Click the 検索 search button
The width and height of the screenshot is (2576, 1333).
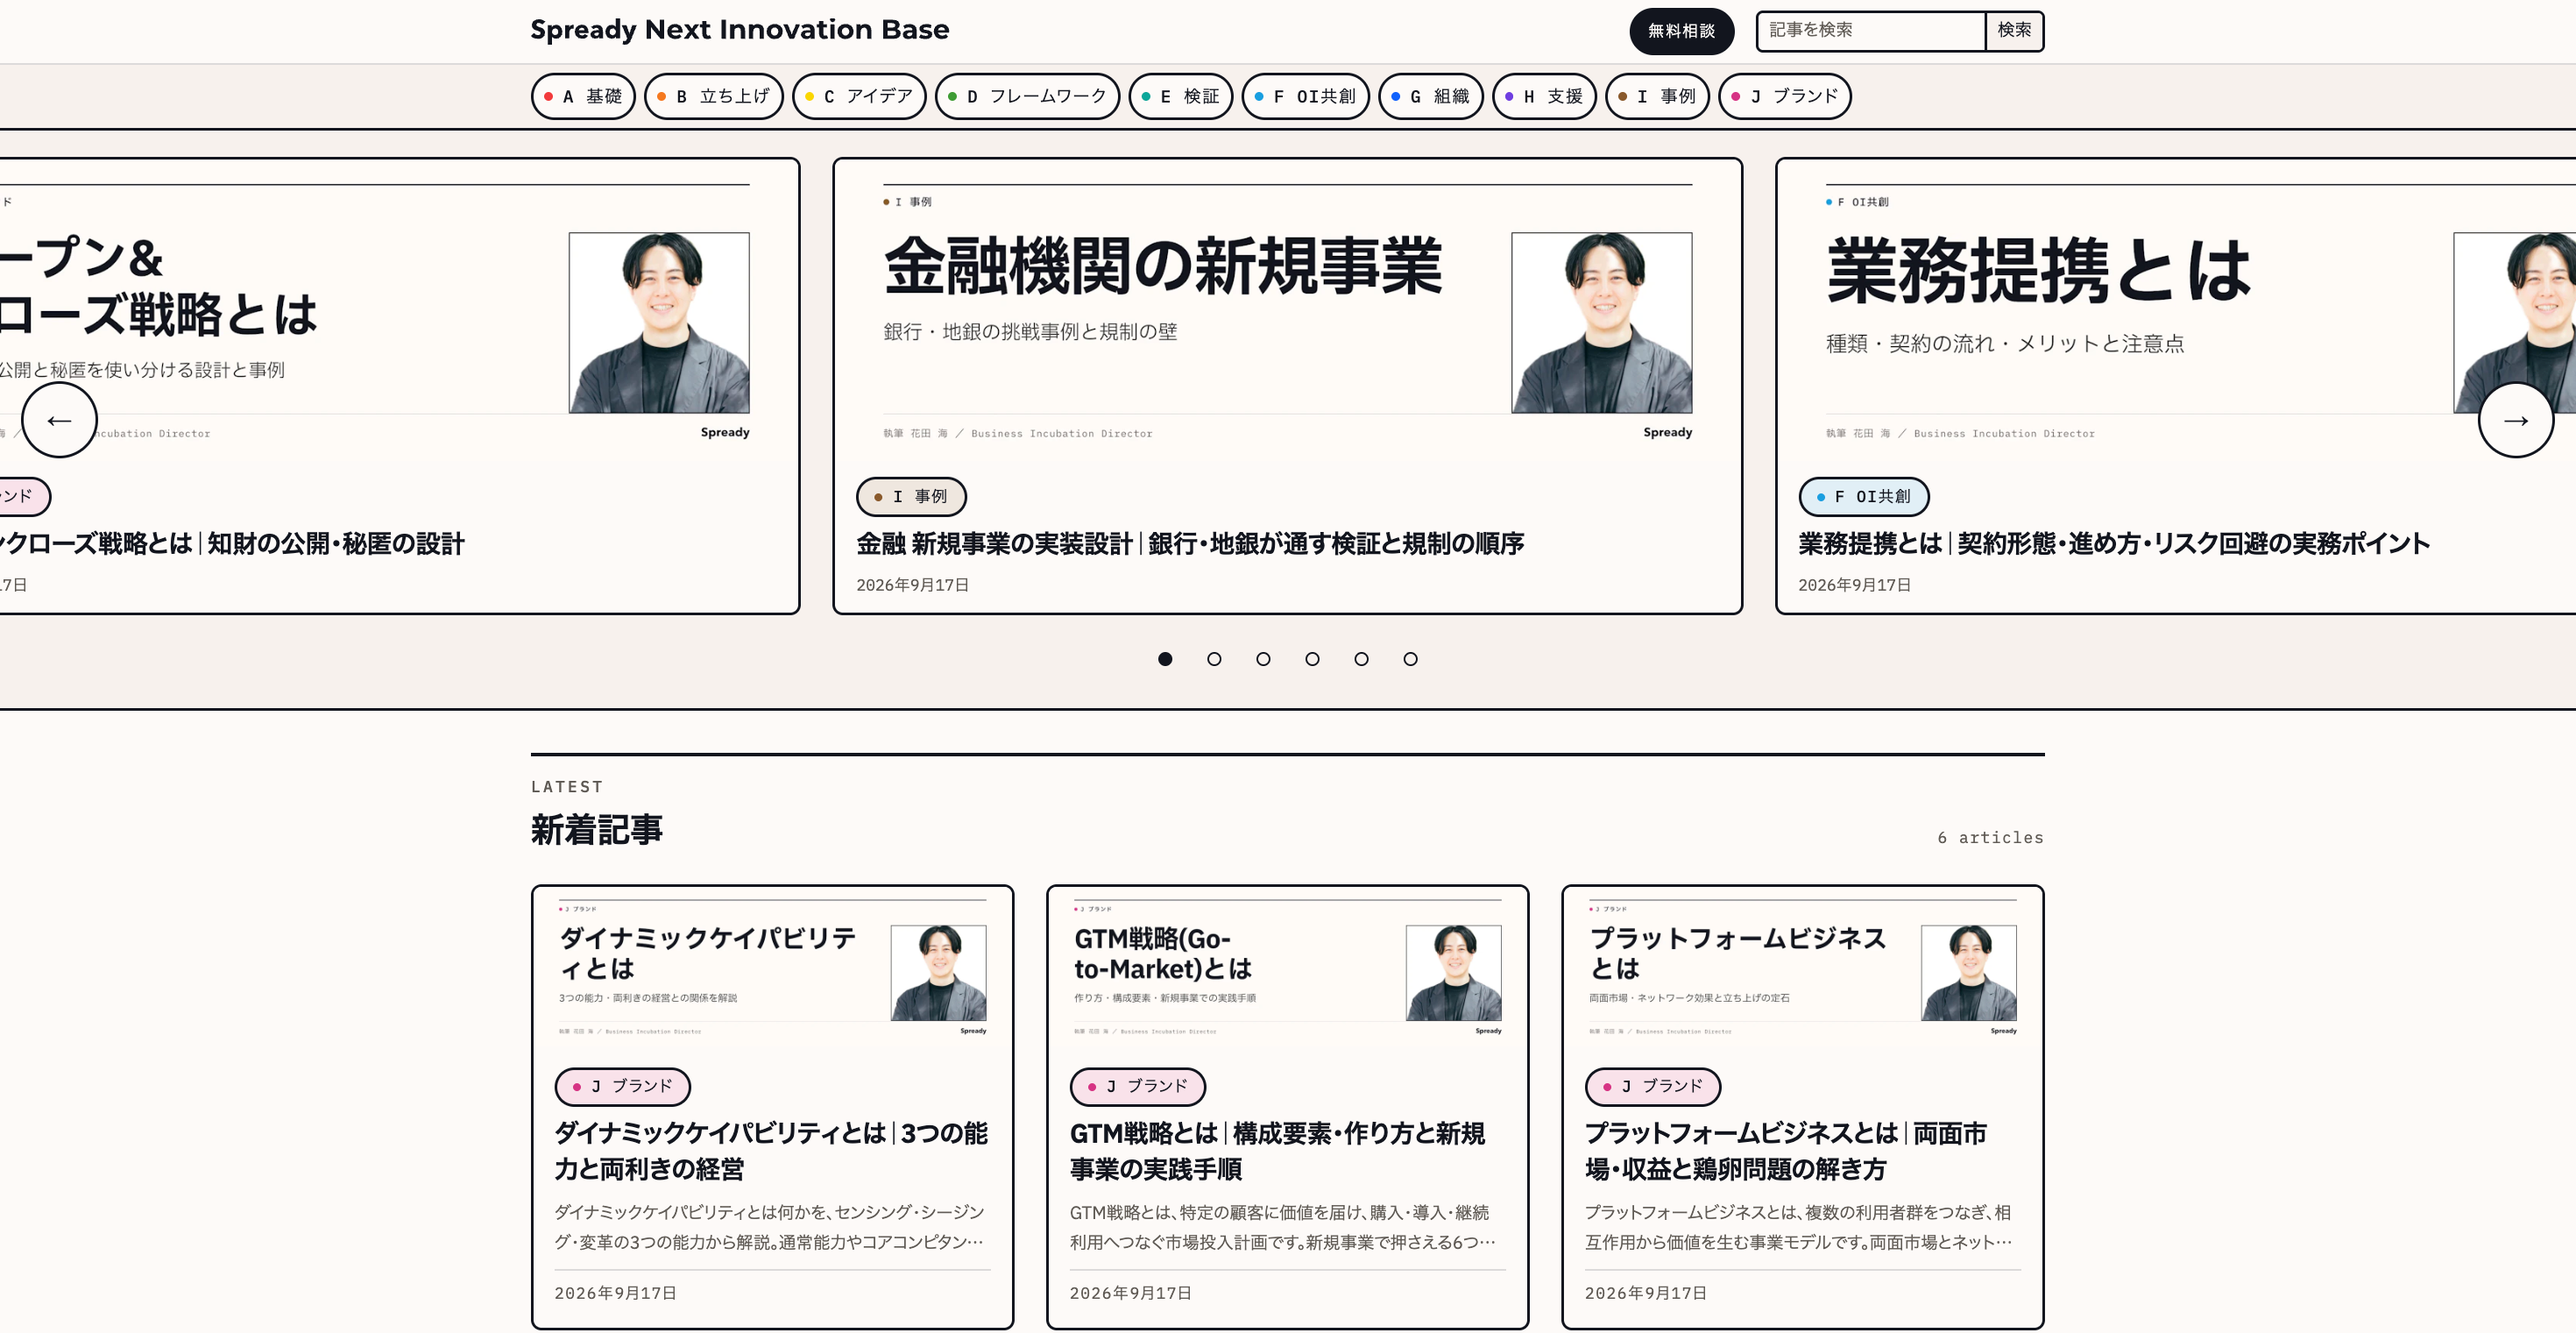click(2014, 31)
